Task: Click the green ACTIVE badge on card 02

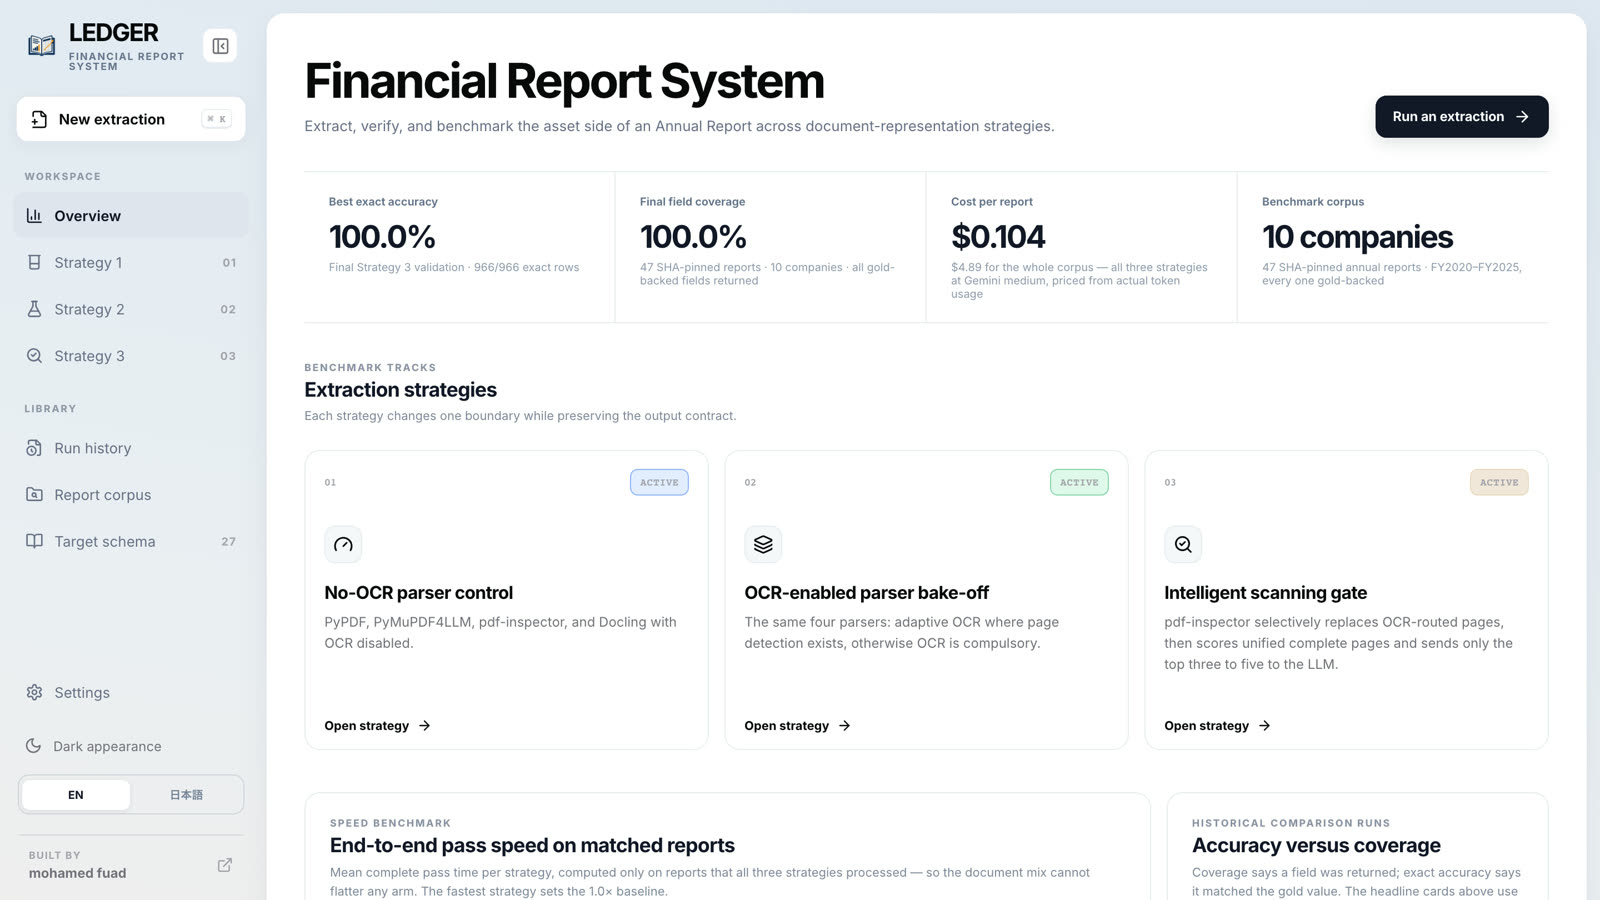Action: click(1079, 482)
